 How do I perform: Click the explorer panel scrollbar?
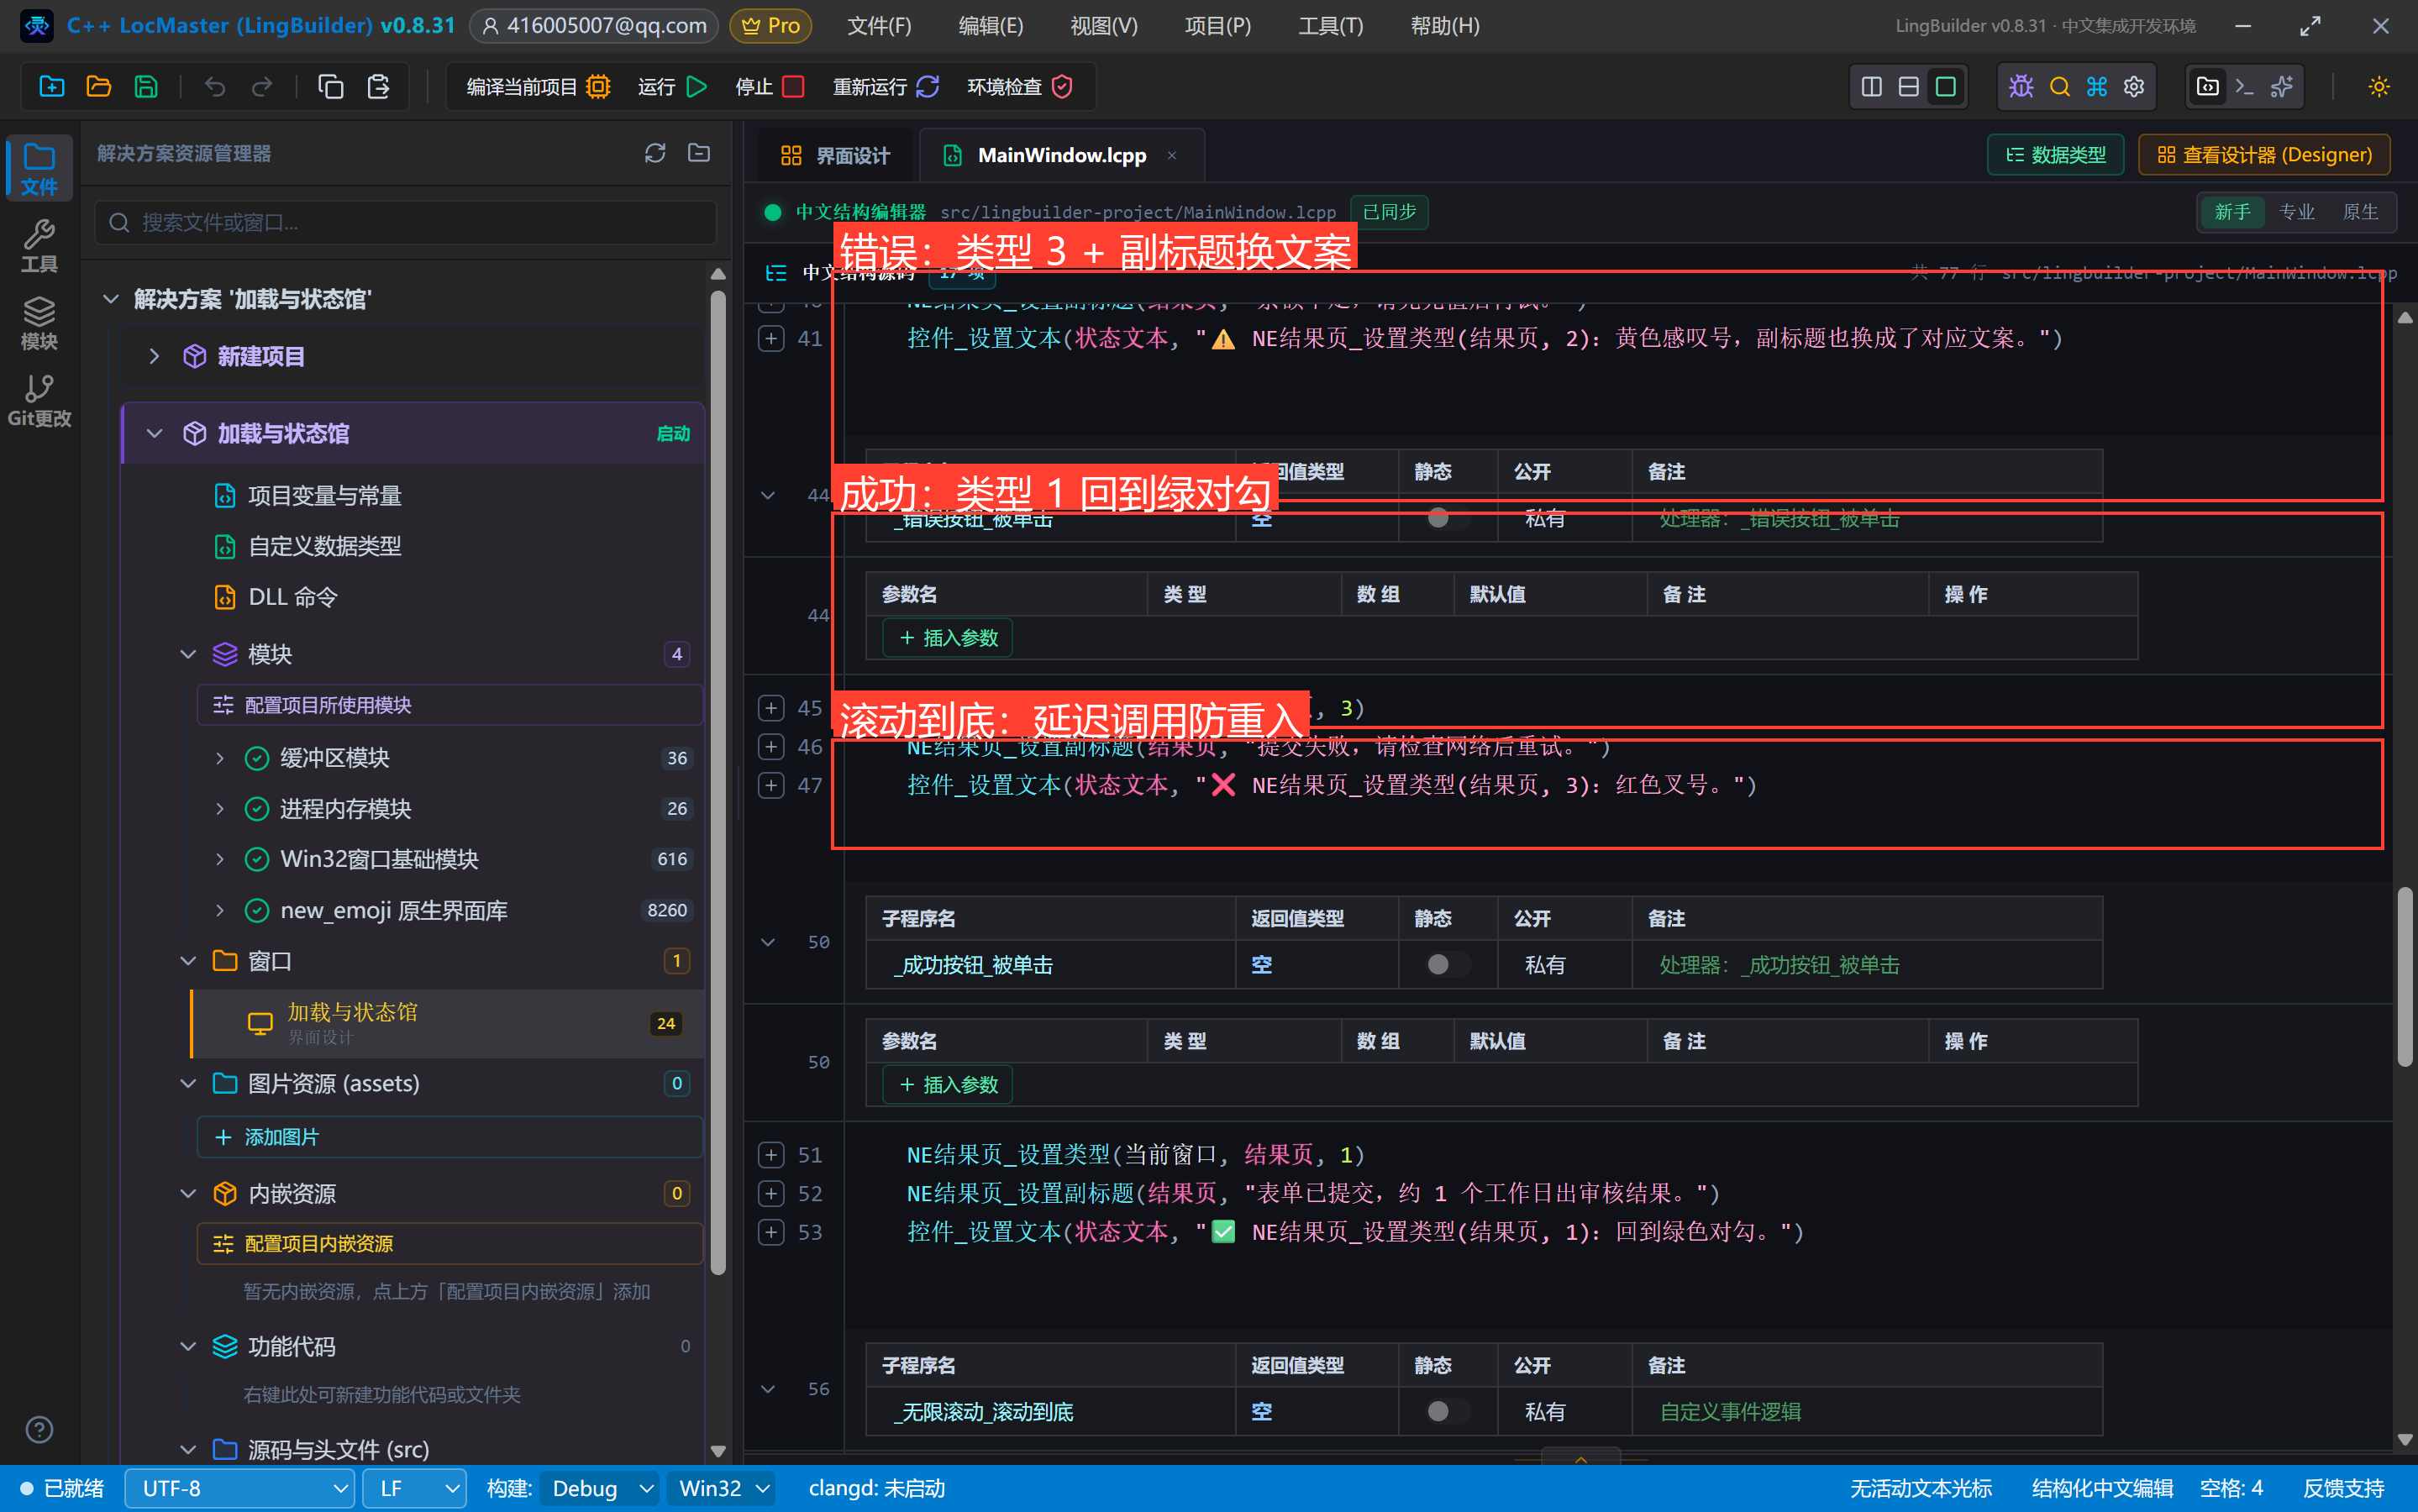(717, 783)
